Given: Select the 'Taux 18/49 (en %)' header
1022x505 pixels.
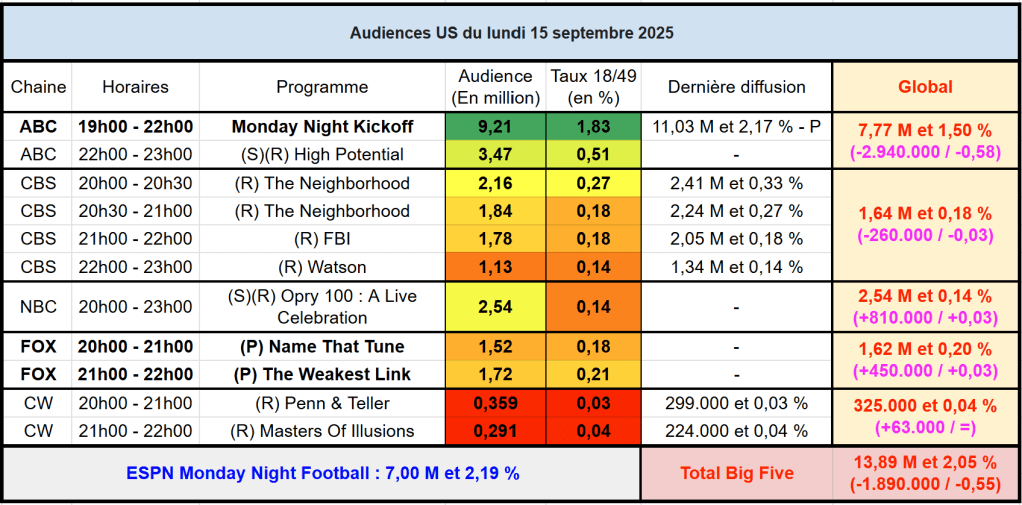Looking at the screenshot, I should click(592, 87).
